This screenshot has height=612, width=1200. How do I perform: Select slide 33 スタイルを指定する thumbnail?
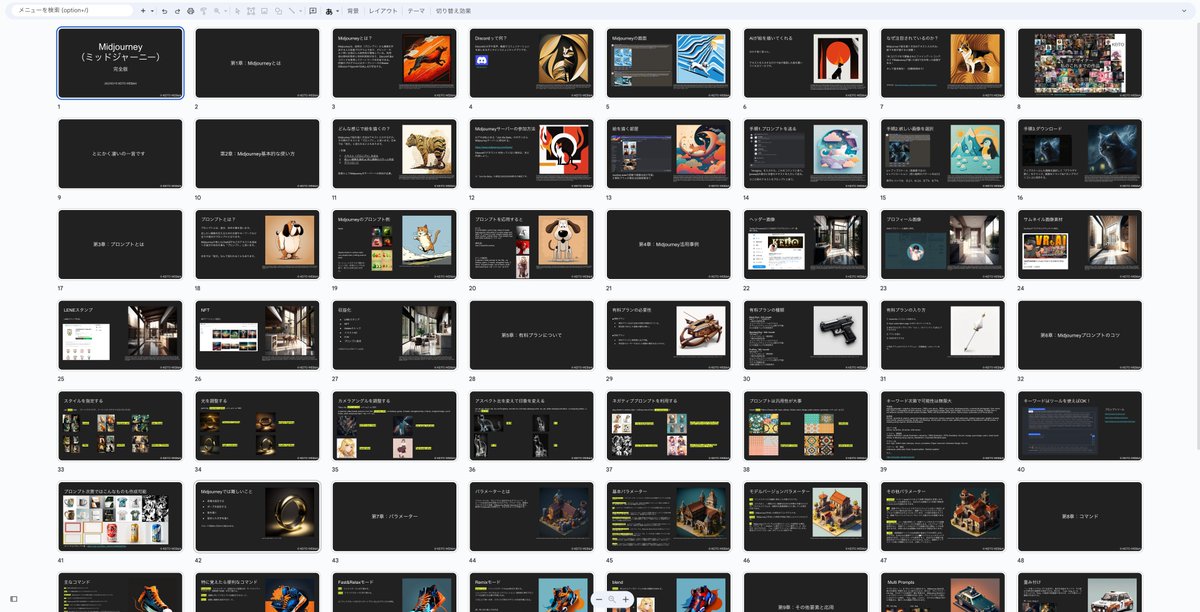click(x=120, y=426)
